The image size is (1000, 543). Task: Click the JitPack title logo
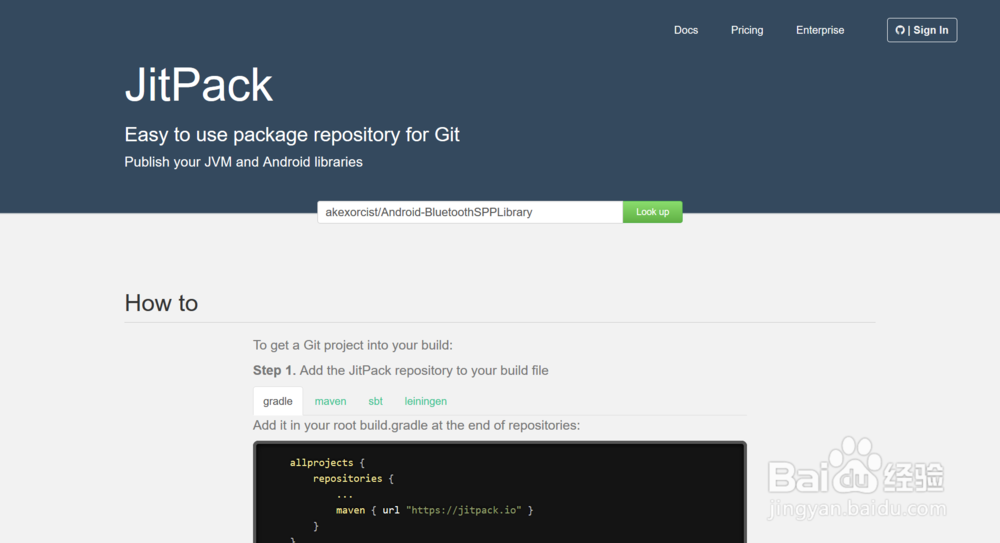click(198, 84)
